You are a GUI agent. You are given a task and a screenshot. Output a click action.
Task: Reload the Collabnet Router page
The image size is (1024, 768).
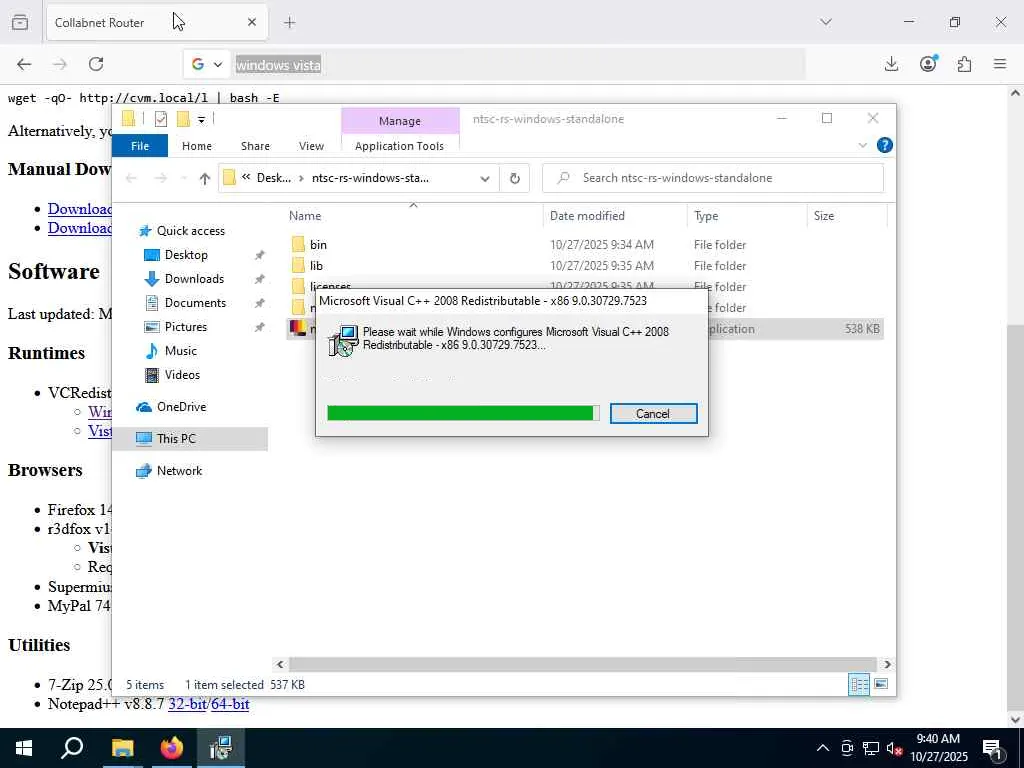coord(96,64)
